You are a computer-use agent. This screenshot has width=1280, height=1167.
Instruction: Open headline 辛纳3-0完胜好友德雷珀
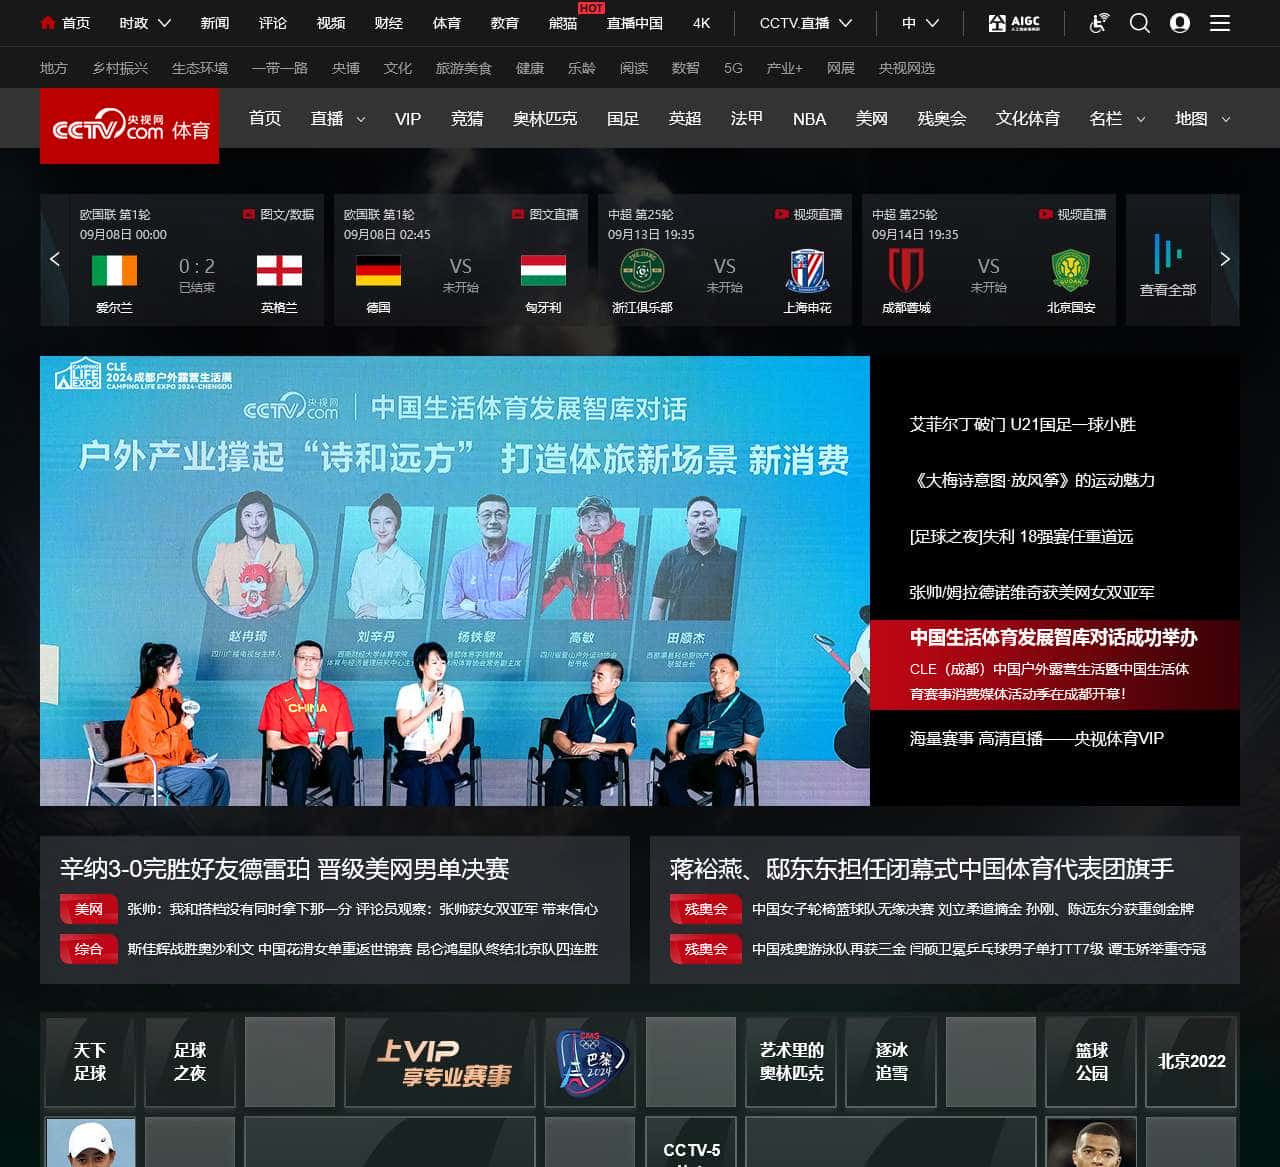coord(285,868)
